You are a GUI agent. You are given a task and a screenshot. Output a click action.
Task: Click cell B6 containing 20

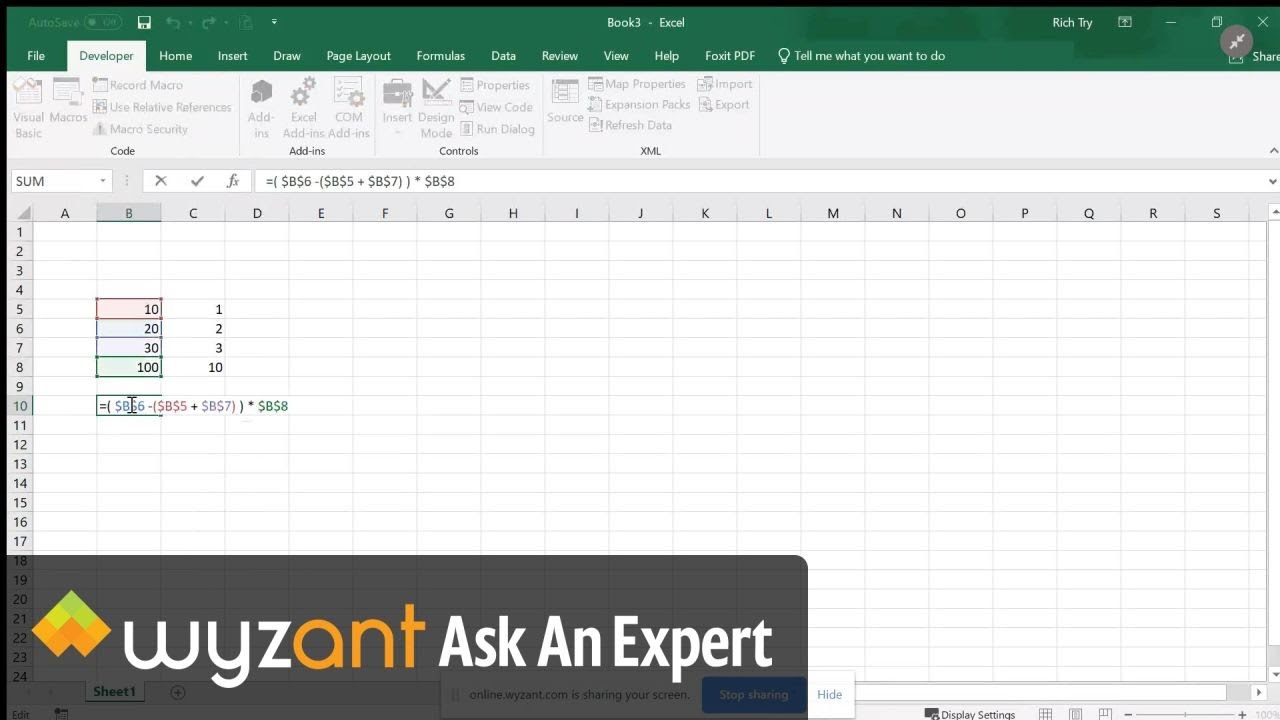point(129,328)
